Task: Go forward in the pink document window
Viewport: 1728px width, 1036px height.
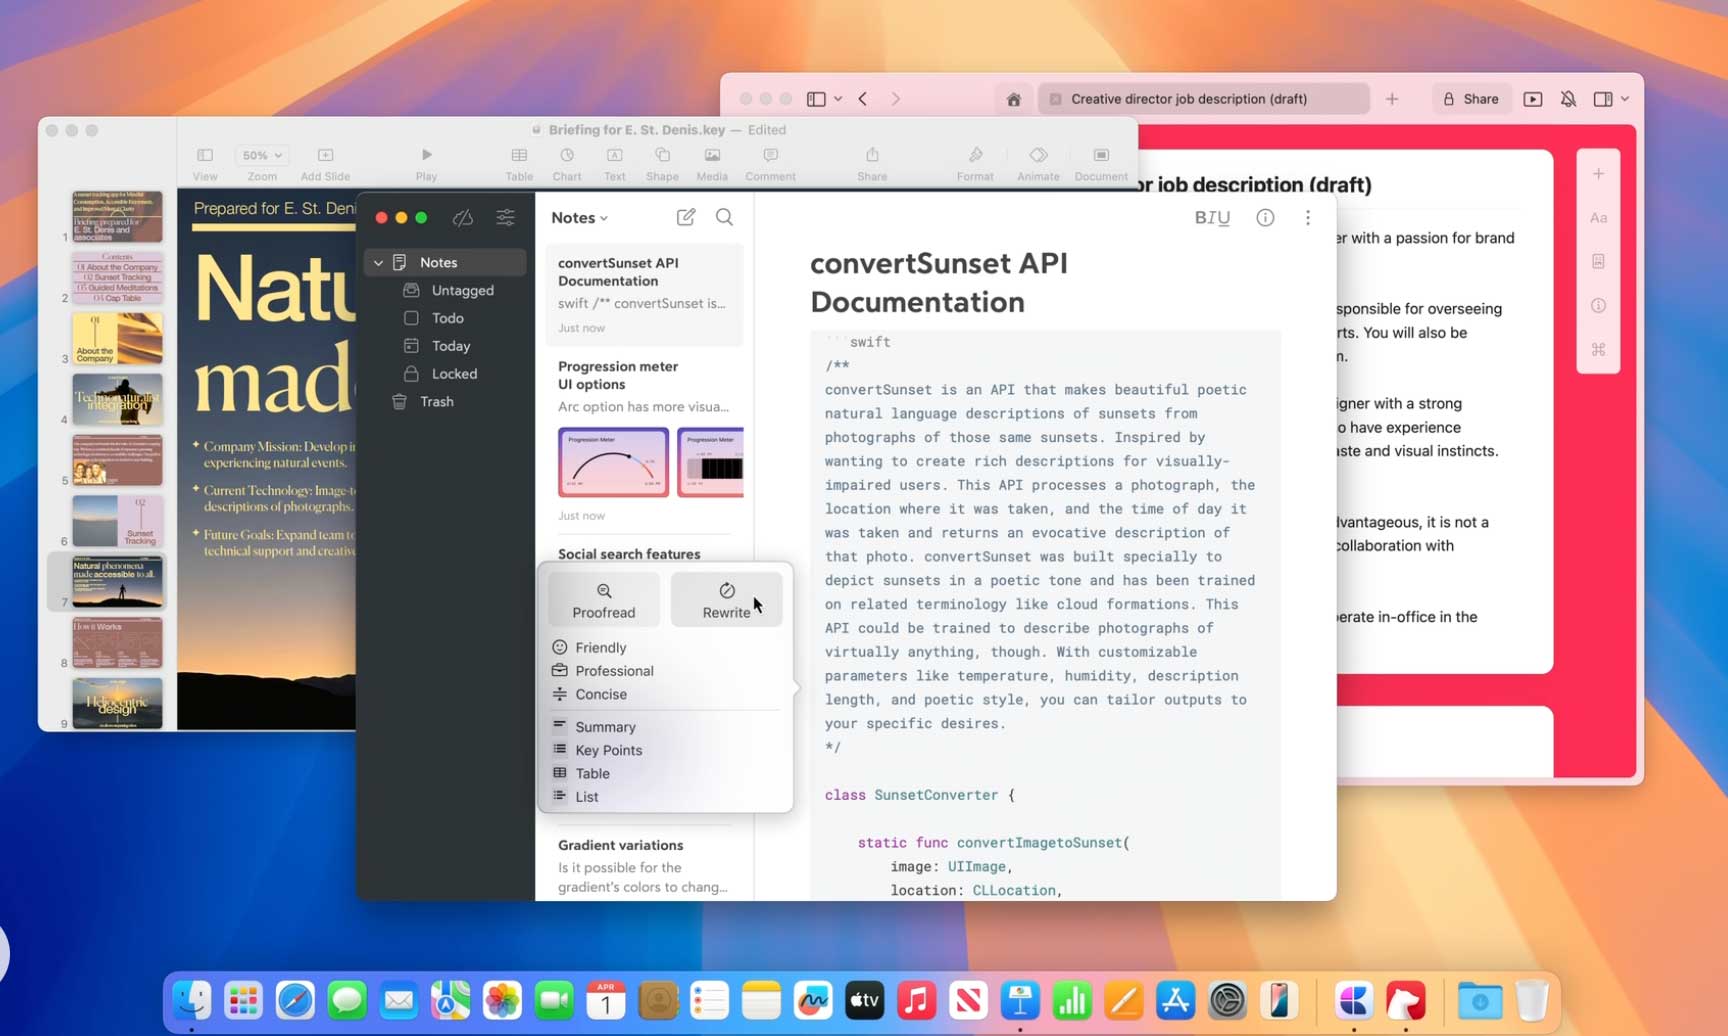Action: point(895,99)
